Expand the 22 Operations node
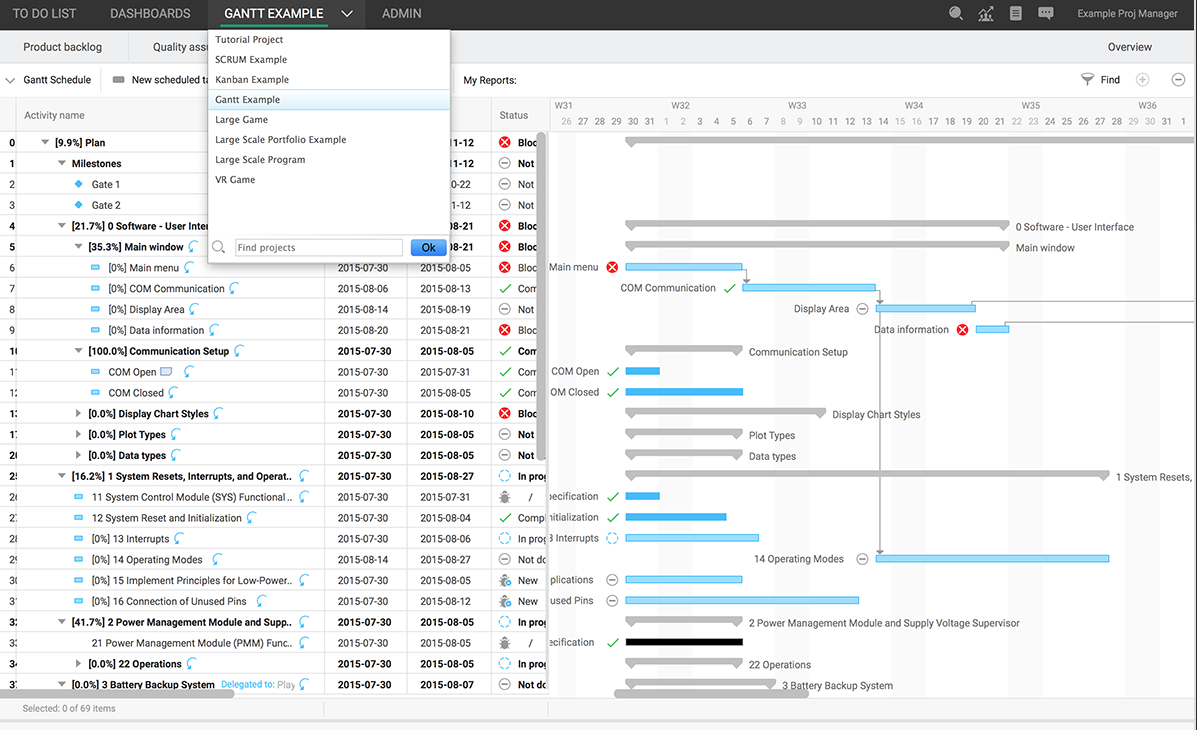1197x730 pixels. (x=79, y=664)
